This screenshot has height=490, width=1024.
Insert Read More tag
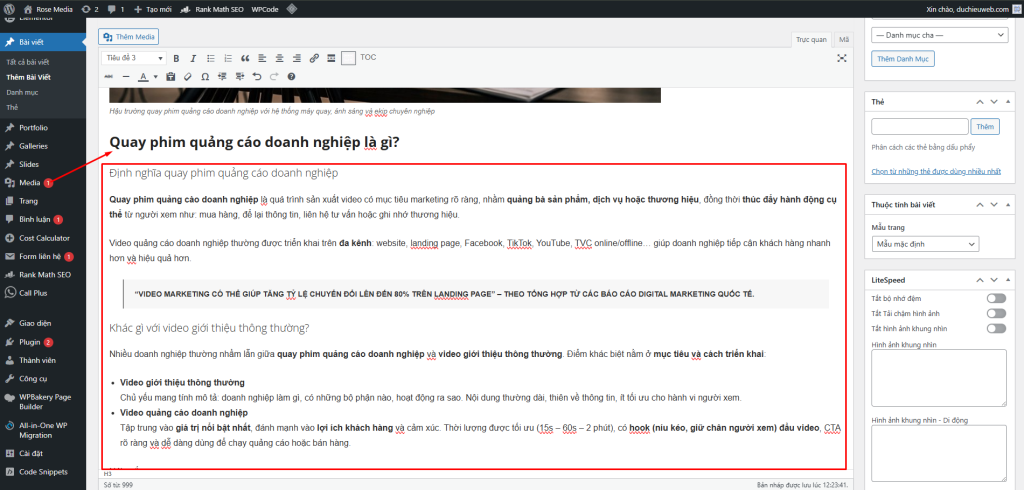tap(331, 58)
